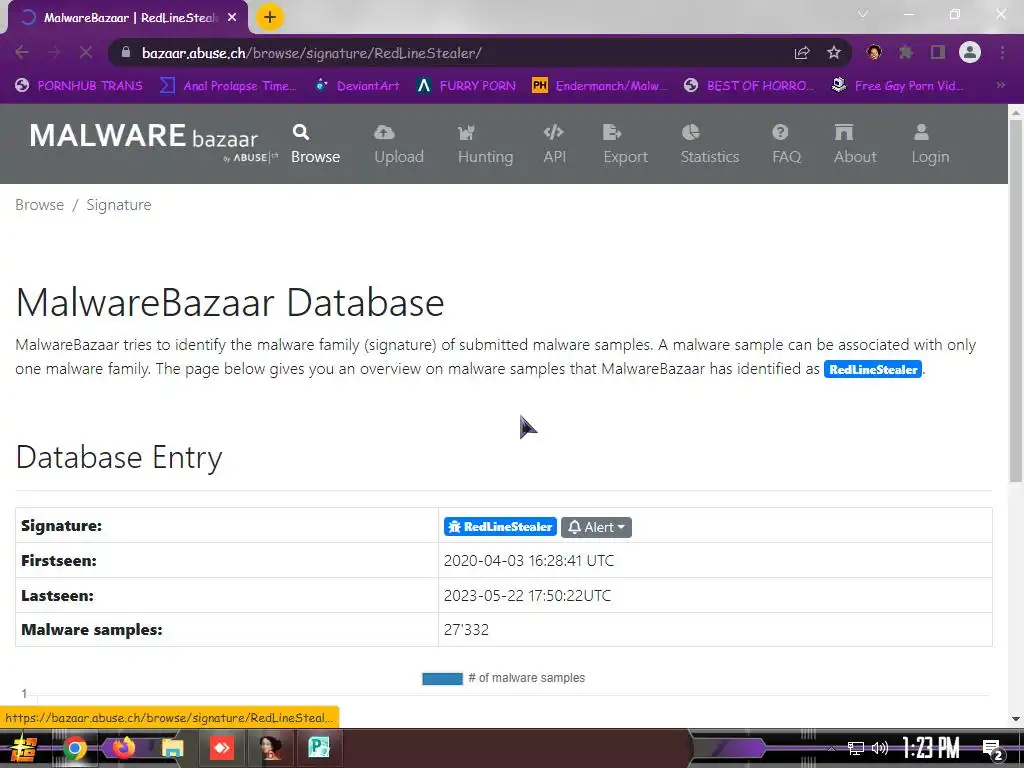Open Chrome profile avatar menu

(970, 52)
